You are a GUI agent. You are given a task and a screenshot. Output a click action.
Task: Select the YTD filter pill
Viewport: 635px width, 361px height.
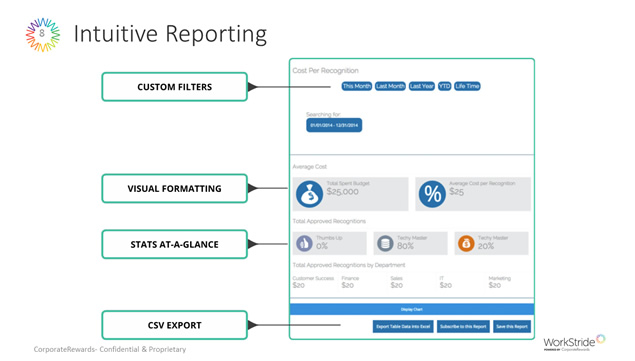pyautogui.click(x=444, y=86)
